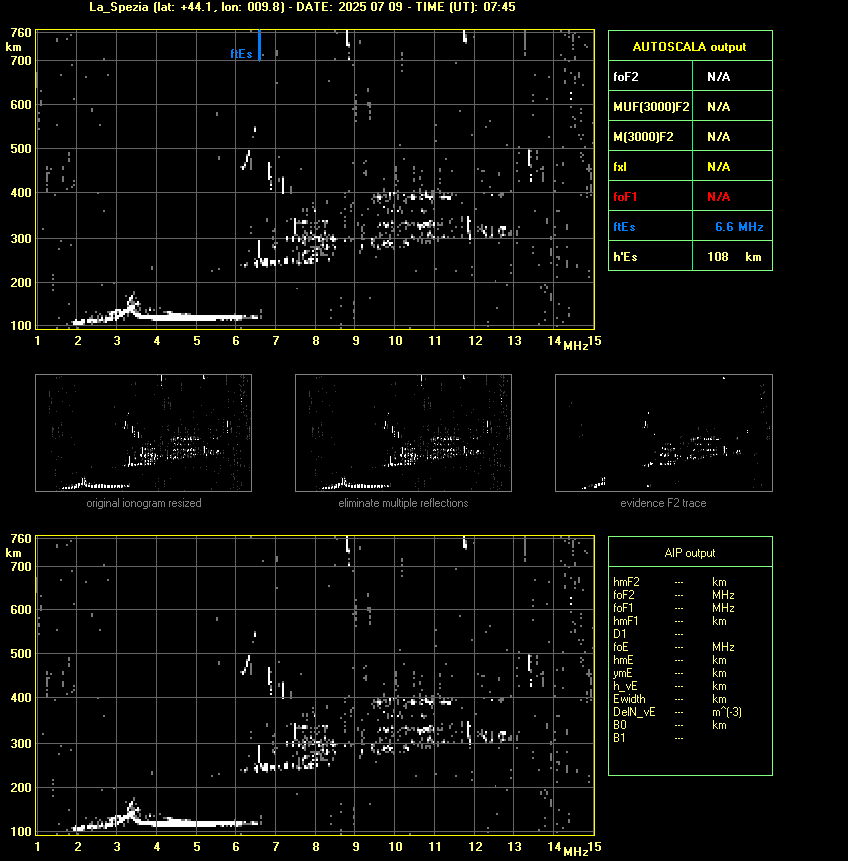Click the MUF(3000)F2 label
848x861 pixels.
(651, 107)
